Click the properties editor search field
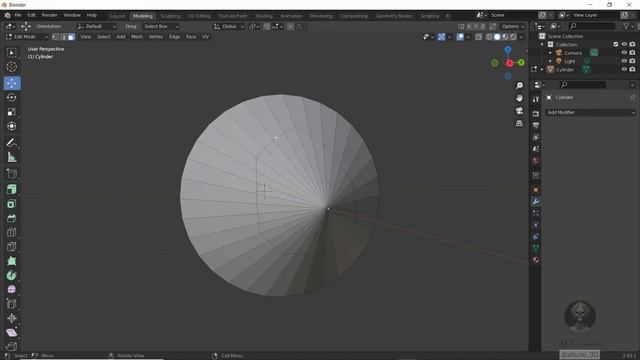This screenshot has height=360, width=640. coord(582,85)
